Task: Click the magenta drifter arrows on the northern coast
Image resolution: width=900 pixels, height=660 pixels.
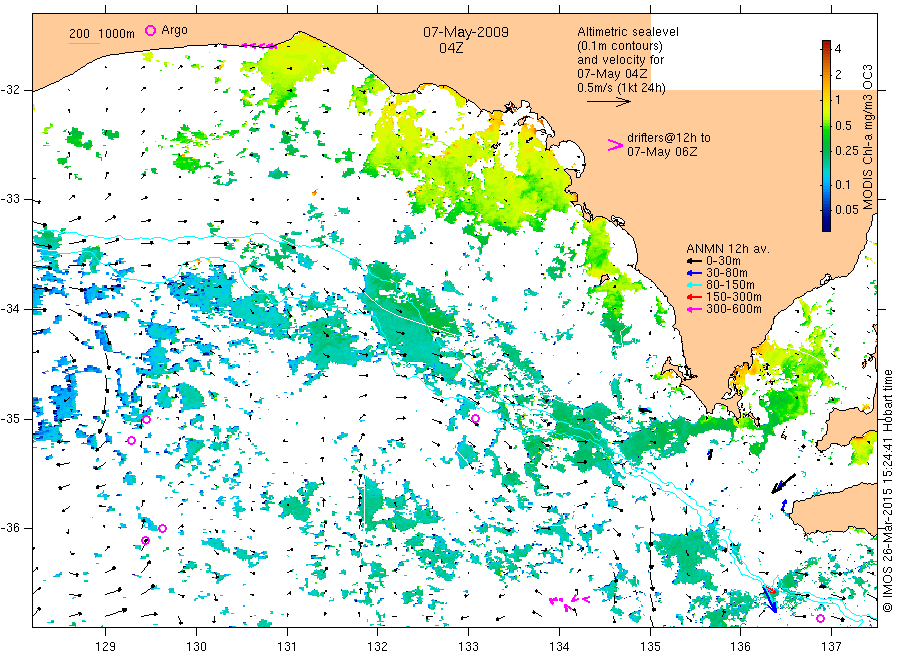Action: (250, 45)
